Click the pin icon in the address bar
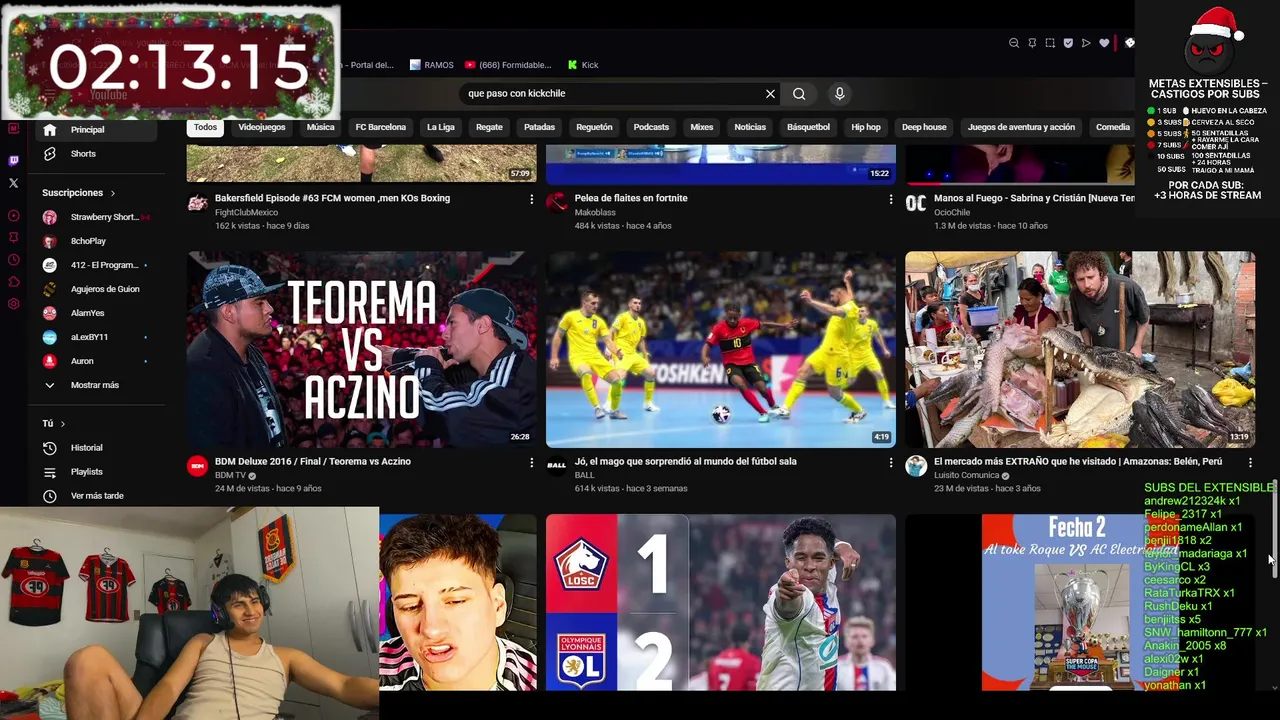This screenshot has width=1280, height=720. click(1032, 43)
